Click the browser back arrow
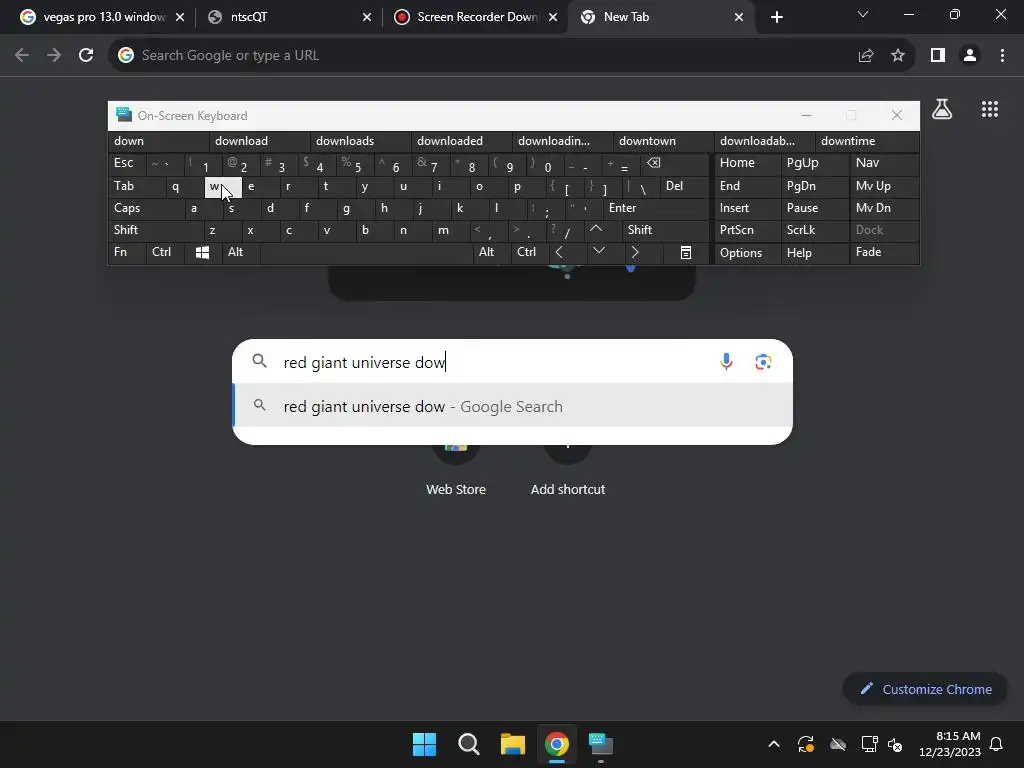Screen dimensions: 1024x768 click(22, 56)
